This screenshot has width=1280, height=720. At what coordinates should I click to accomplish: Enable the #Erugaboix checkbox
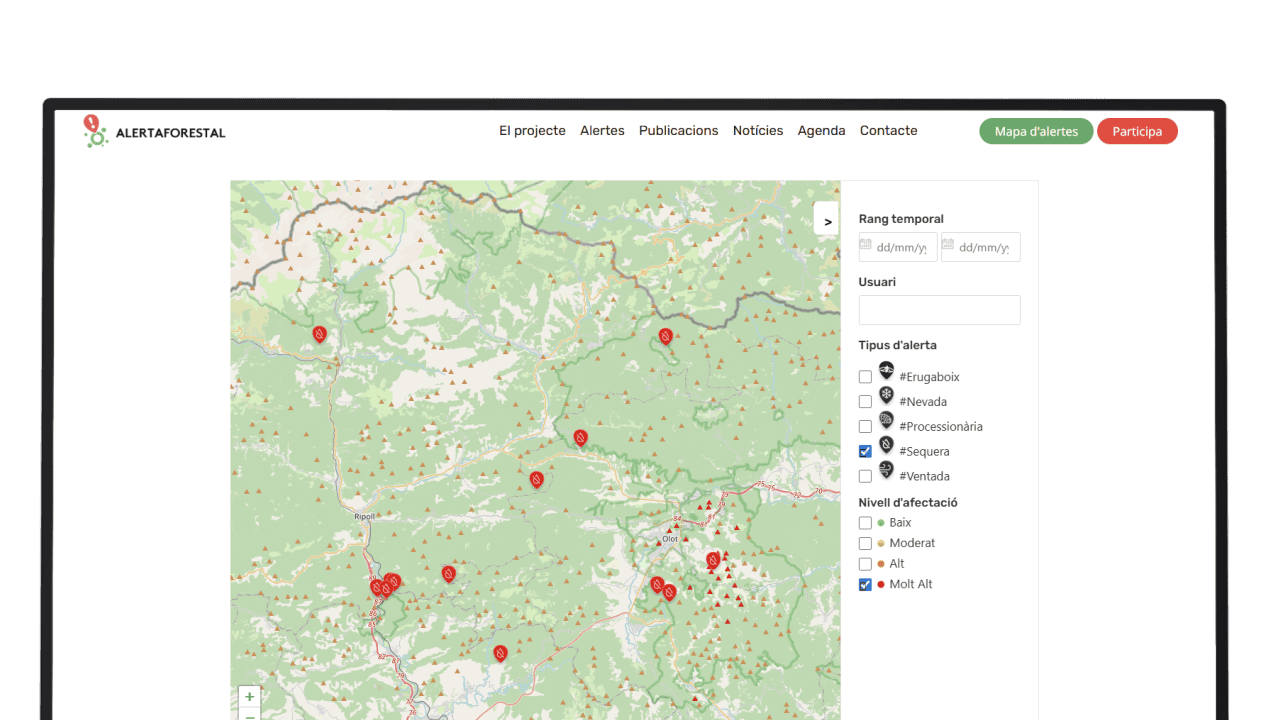tap(865, 377)
